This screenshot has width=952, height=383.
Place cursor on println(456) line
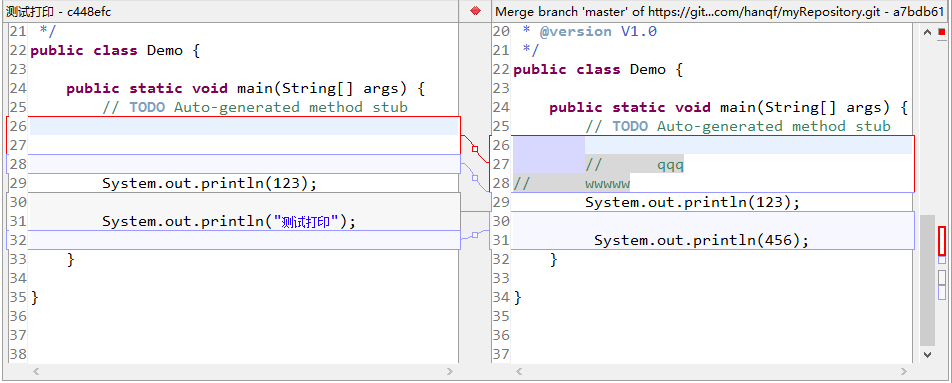(712, 240)
